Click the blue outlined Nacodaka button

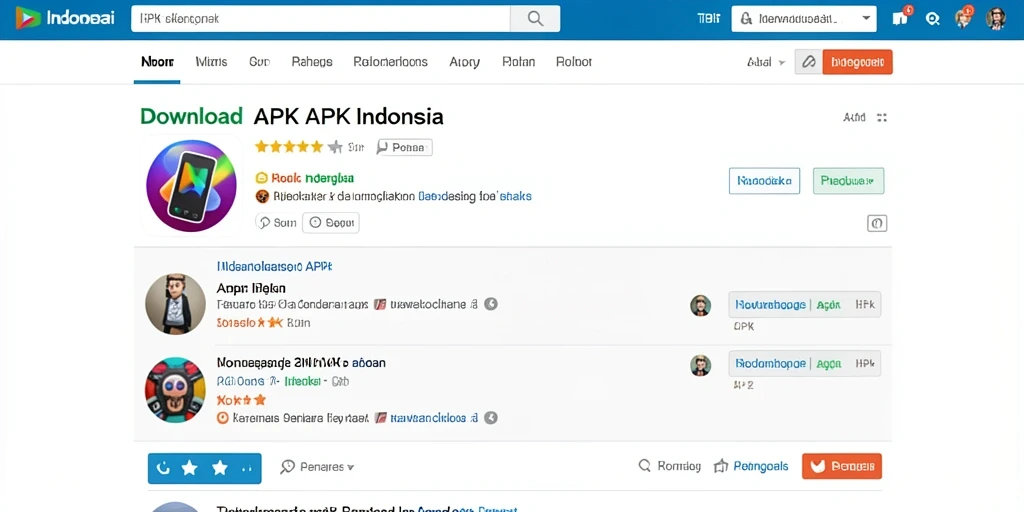[x=764, y=181]
